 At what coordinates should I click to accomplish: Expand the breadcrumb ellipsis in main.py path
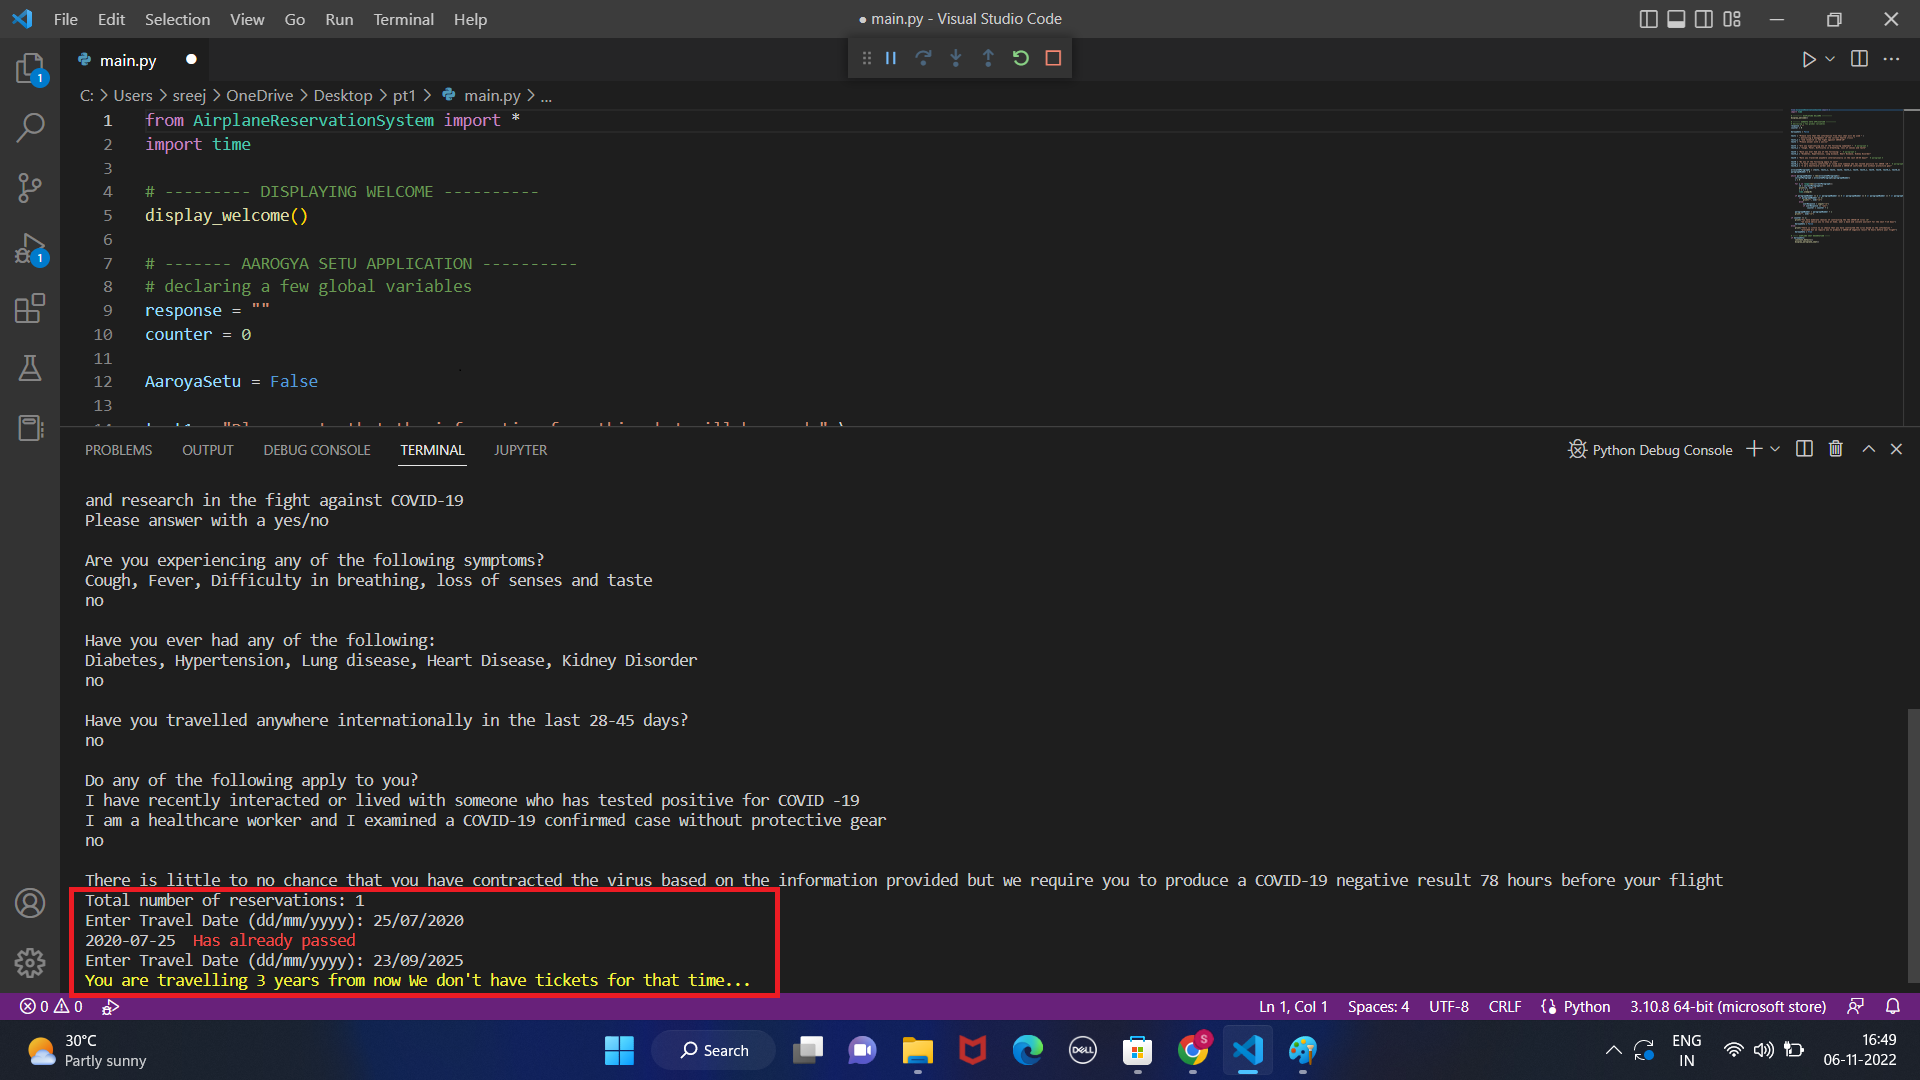(546, 95)
